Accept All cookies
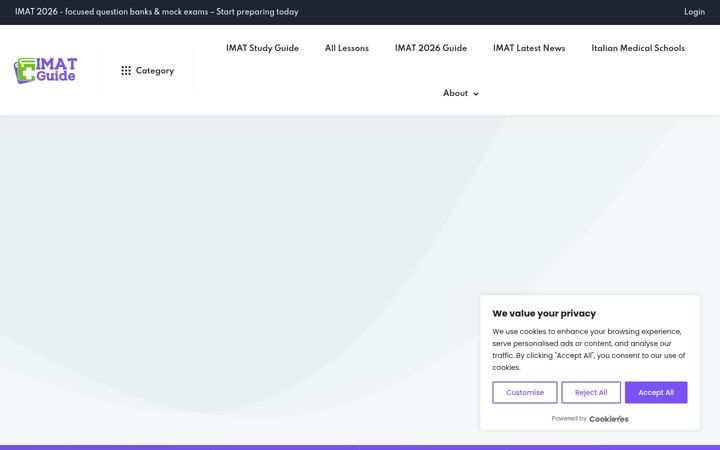Image resolution: width=720 pixels, height=450 pixels. click(x=656, y=393)
